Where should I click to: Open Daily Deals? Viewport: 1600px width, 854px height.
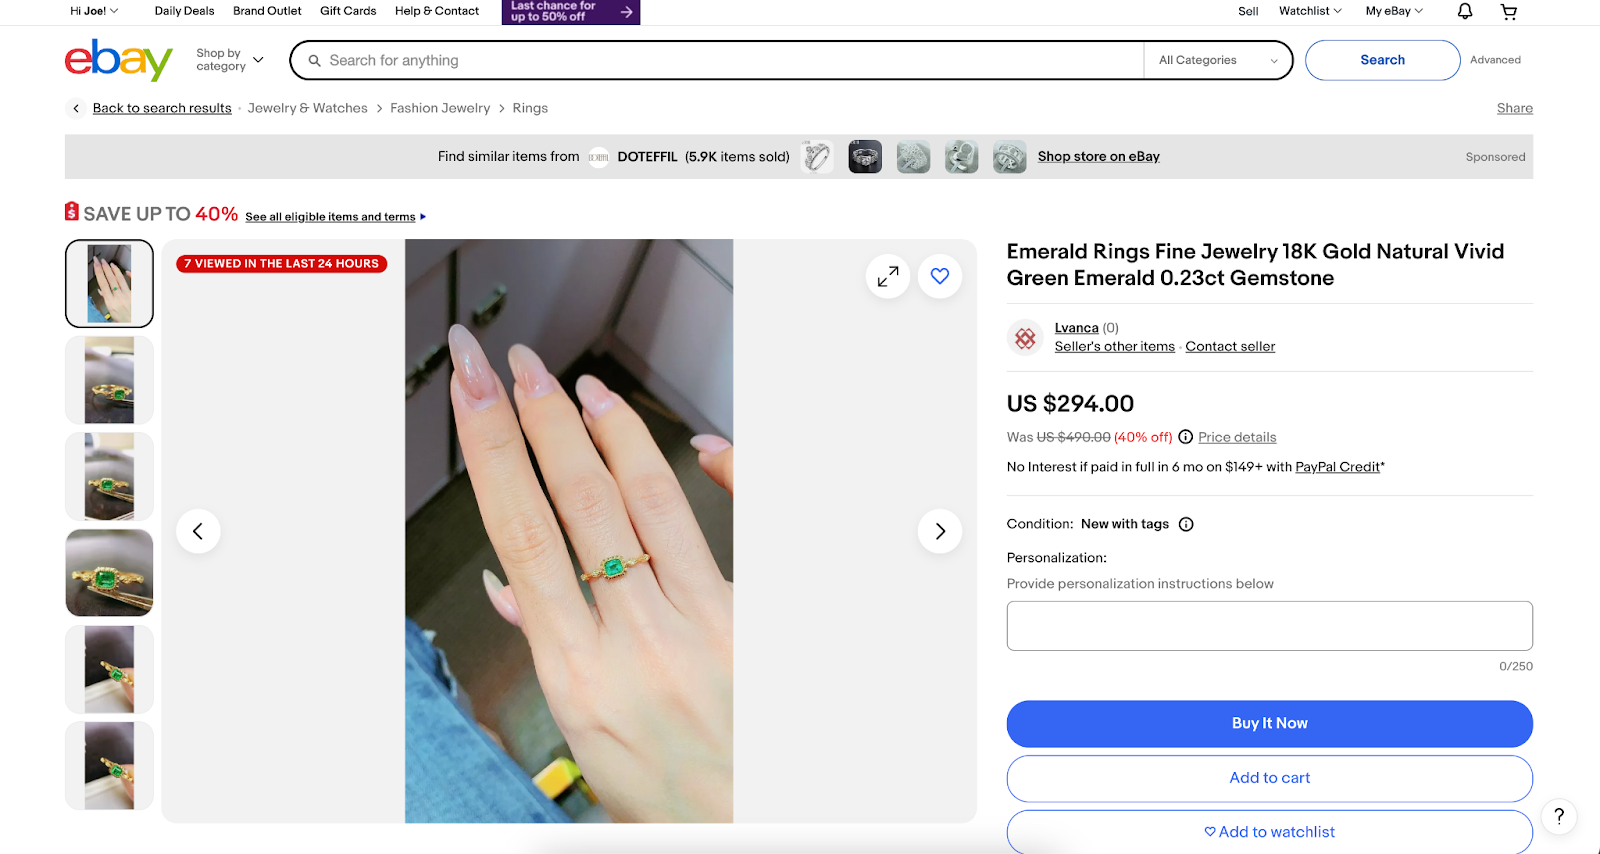[x=184, y=11]
